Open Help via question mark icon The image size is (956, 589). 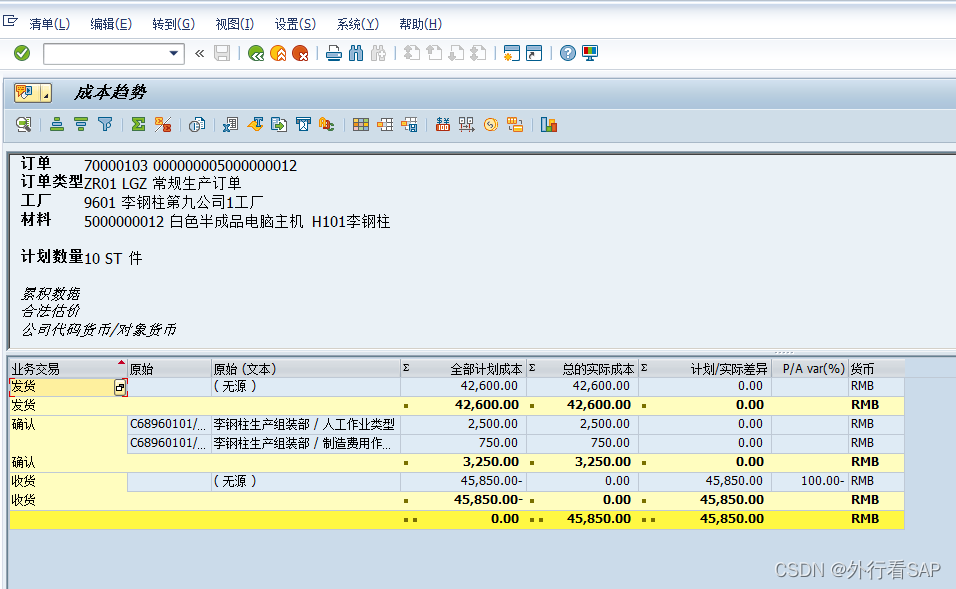coord(568,53)
